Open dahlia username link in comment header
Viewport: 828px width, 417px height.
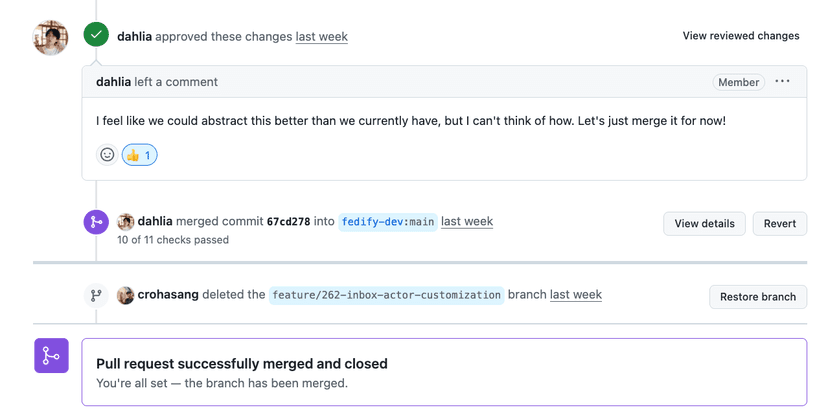(x=113, y=82)
